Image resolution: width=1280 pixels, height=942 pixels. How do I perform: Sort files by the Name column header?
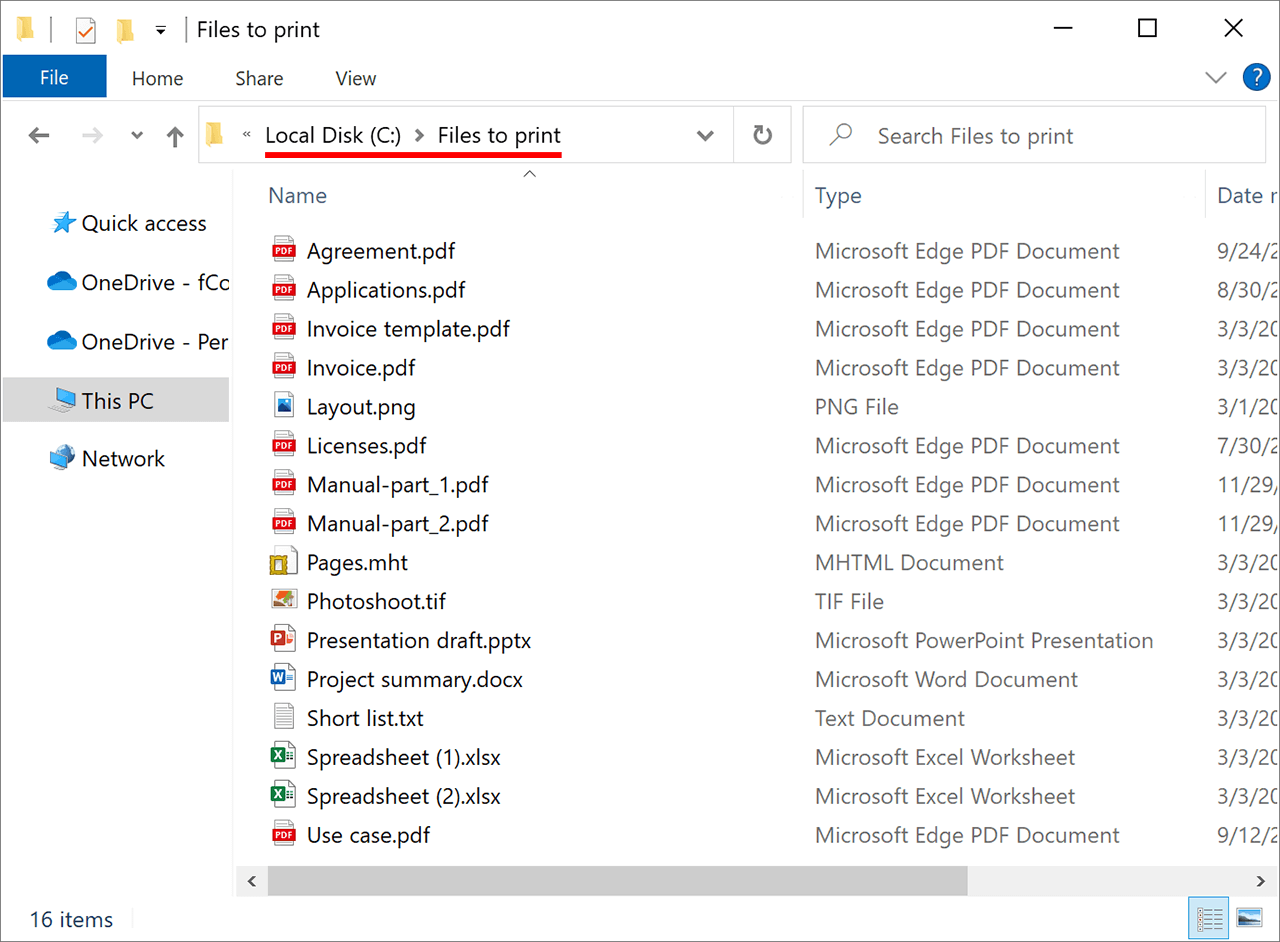(297, 195)
